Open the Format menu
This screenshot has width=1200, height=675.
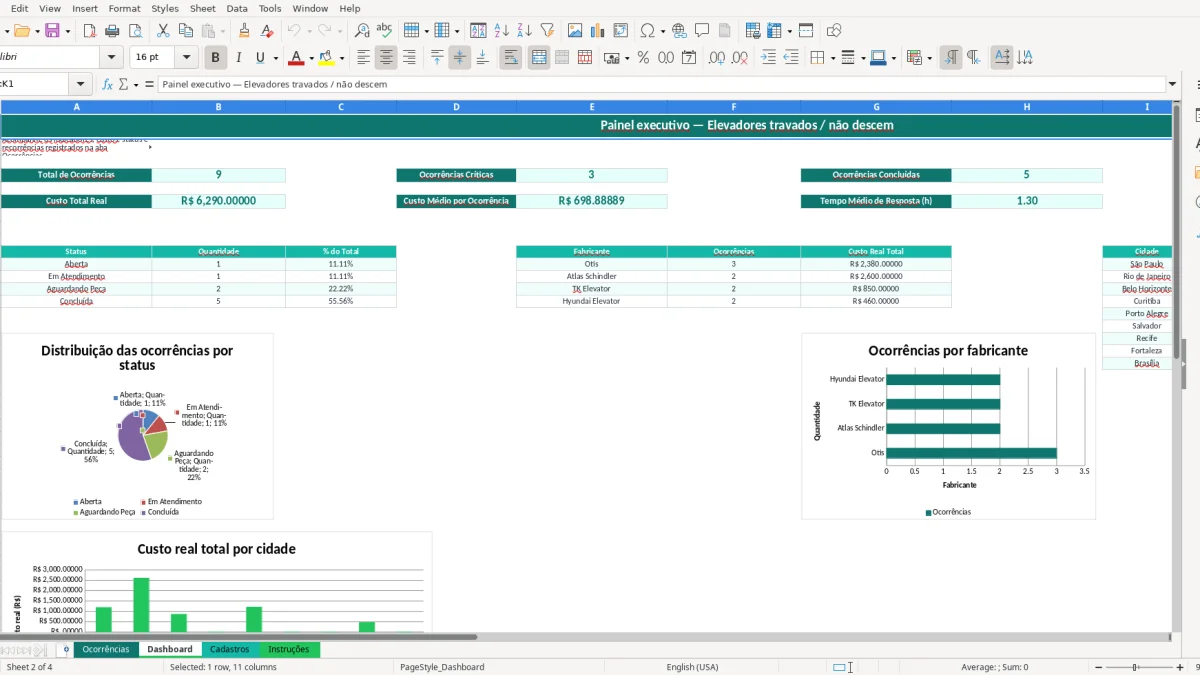tap(124, 8)
